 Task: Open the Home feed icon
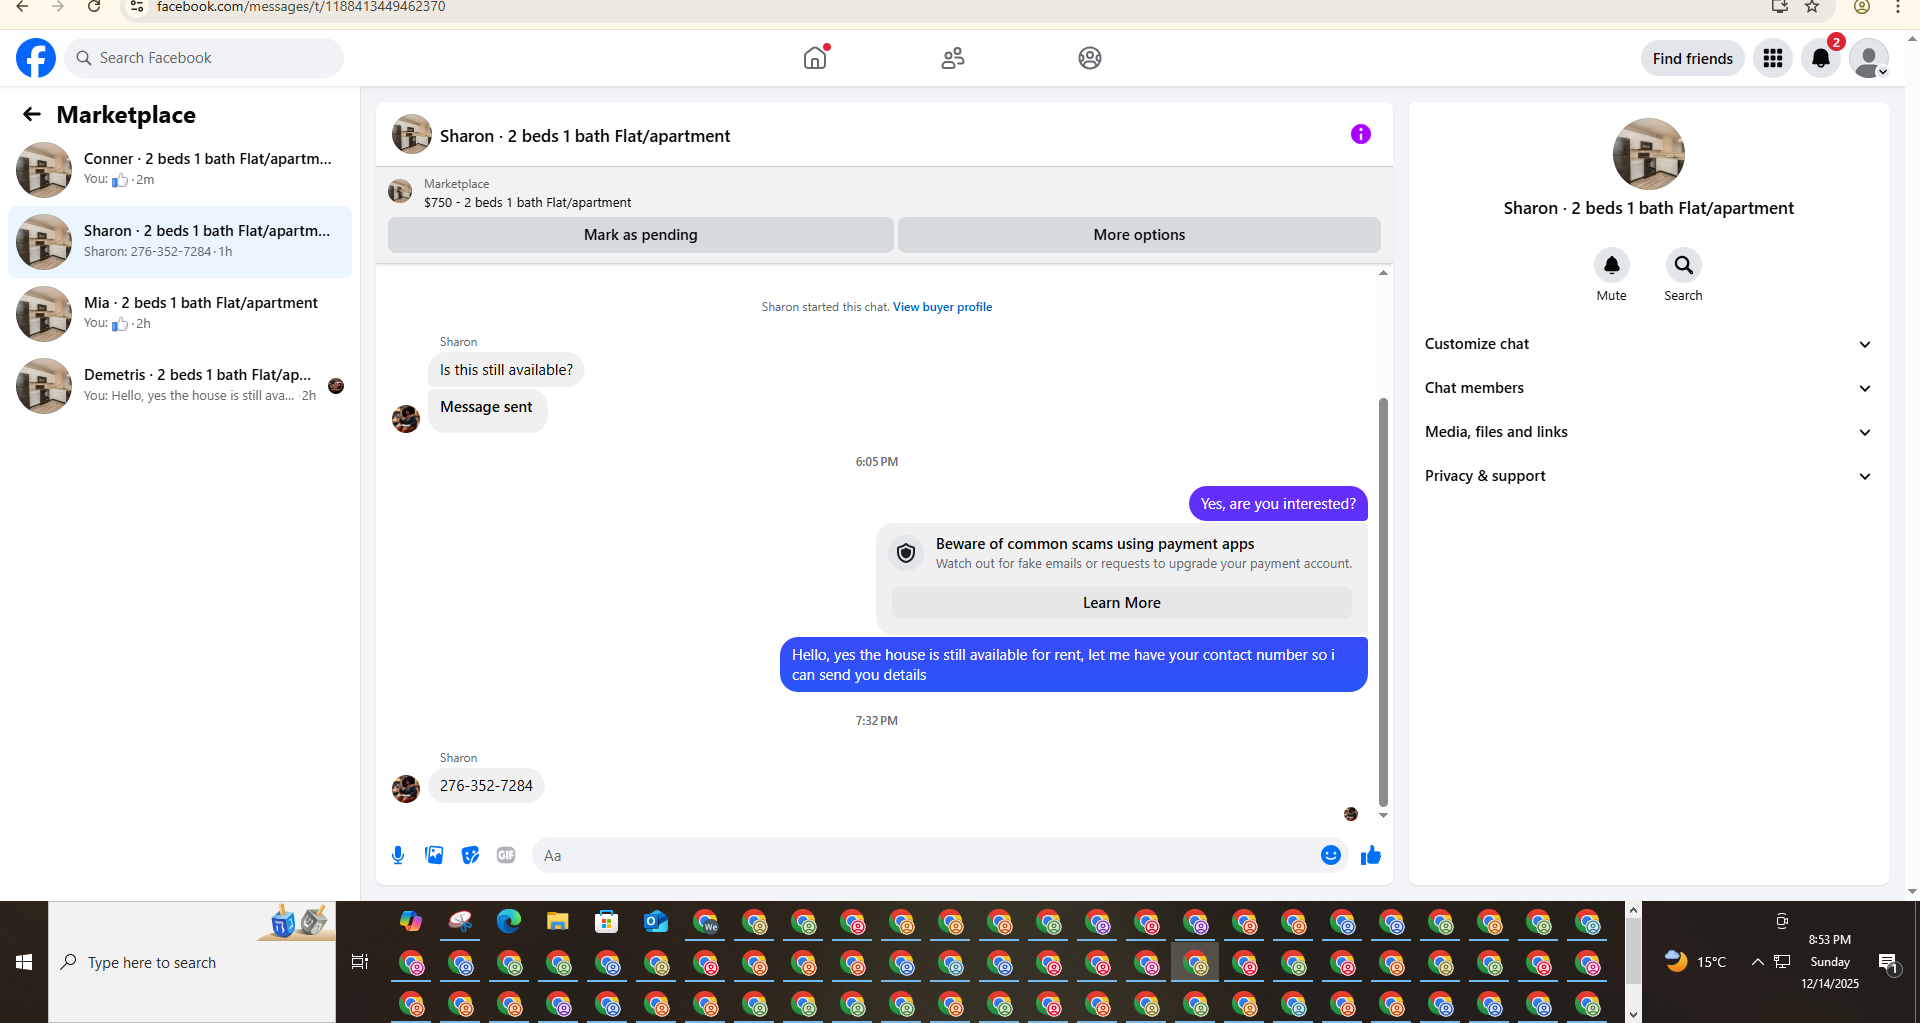815,58
